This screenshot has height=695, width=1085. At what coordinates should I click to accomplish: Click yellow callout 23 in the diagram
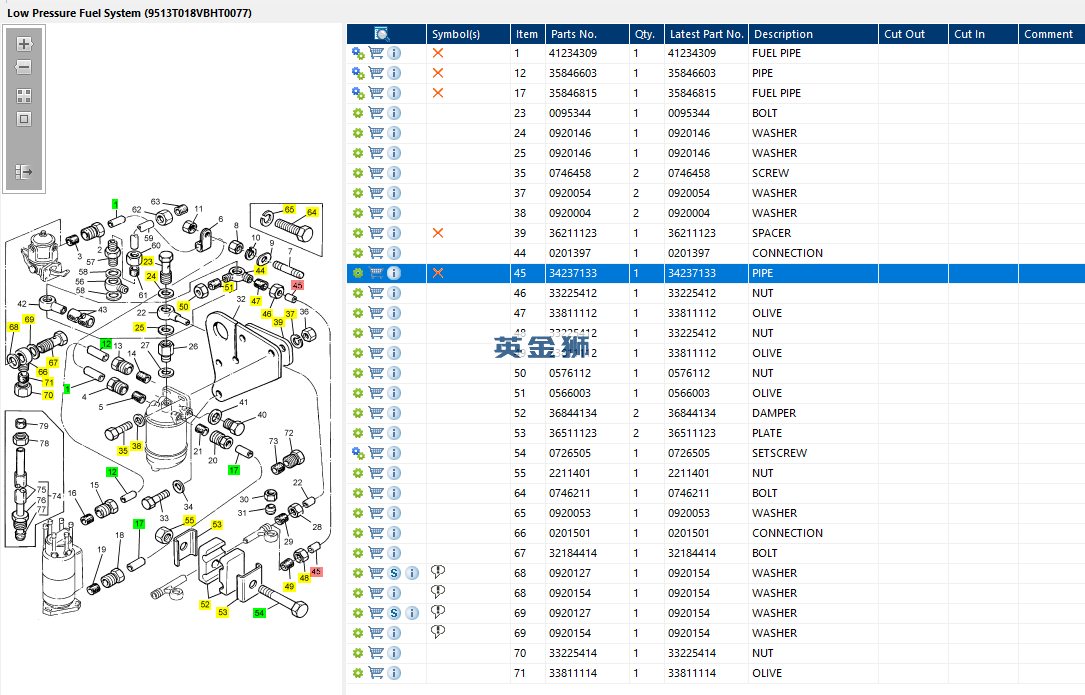pyautogui.click(x=147, y=261)
